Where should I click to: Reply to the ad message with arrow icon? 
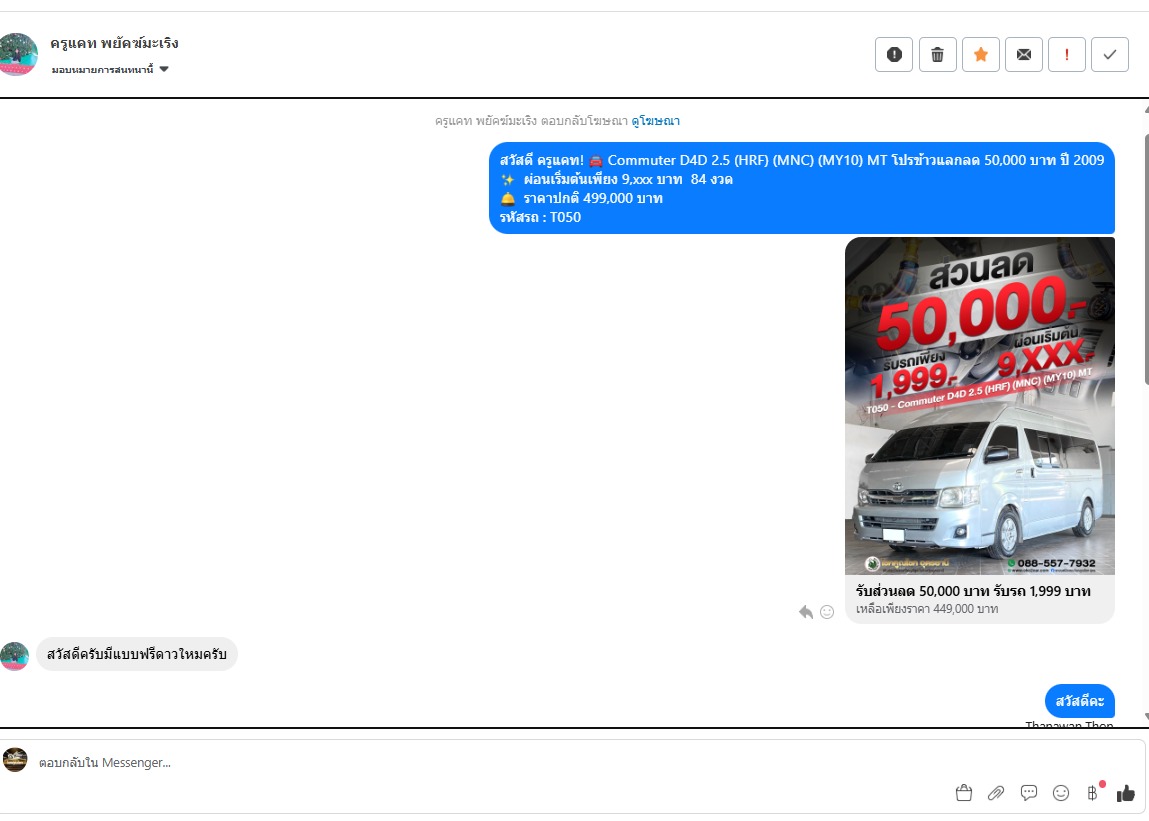pyautogui.click(x=805, y=612)
